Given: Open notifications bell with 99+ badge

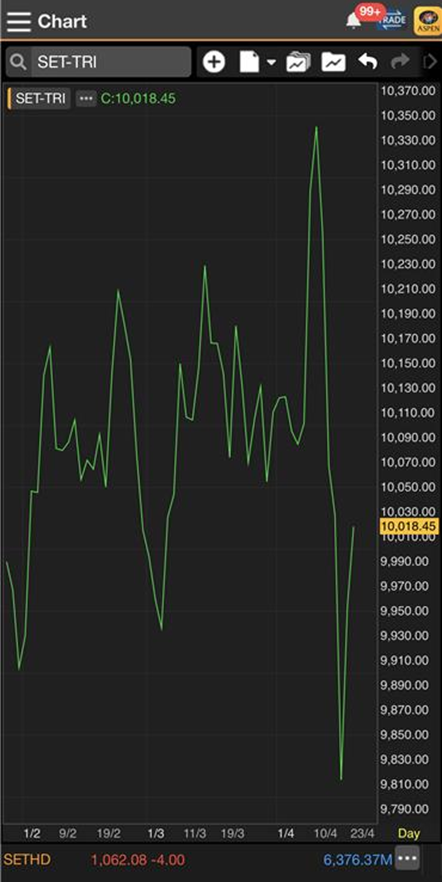Looking at the screenshot, I should [x=354, y=20].
